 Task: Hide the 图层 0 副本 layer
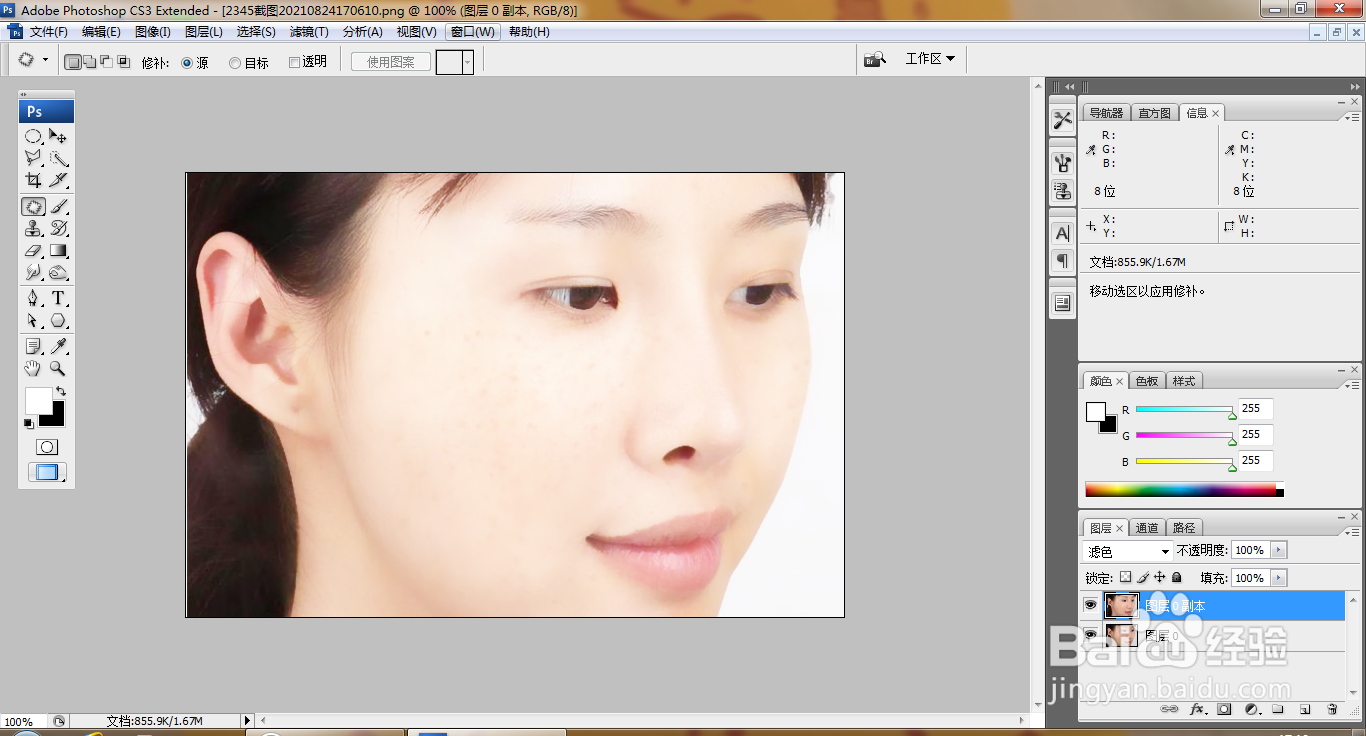click(1090, 605)
